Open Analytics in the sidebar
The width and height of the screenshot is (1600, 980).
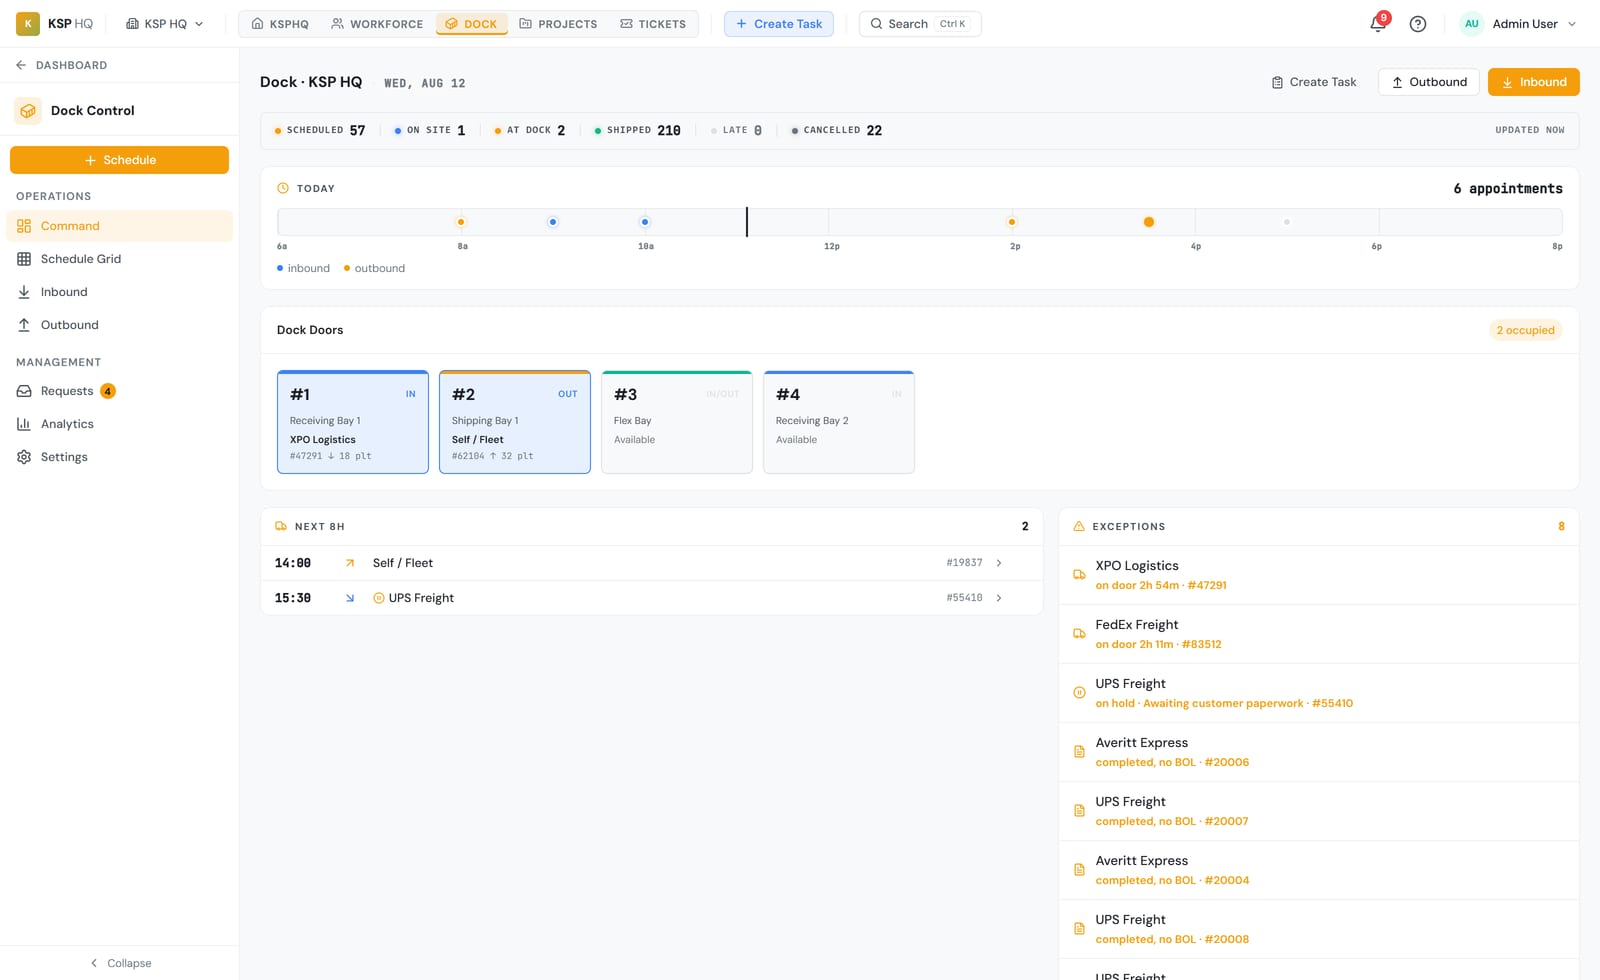120,424
